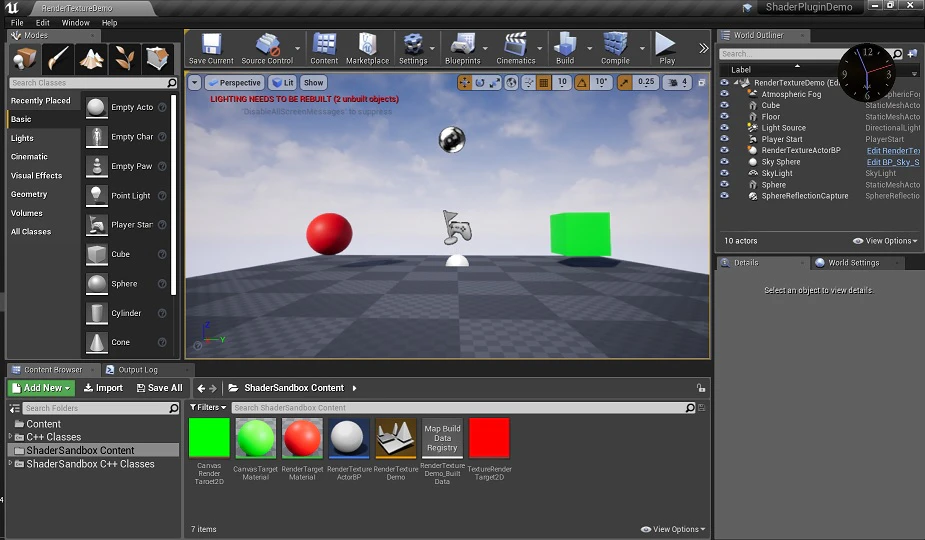This screenshot has height=540, width=925.
Task: Select the translate gizmo tool in viewport
Action: click(465, 83)
